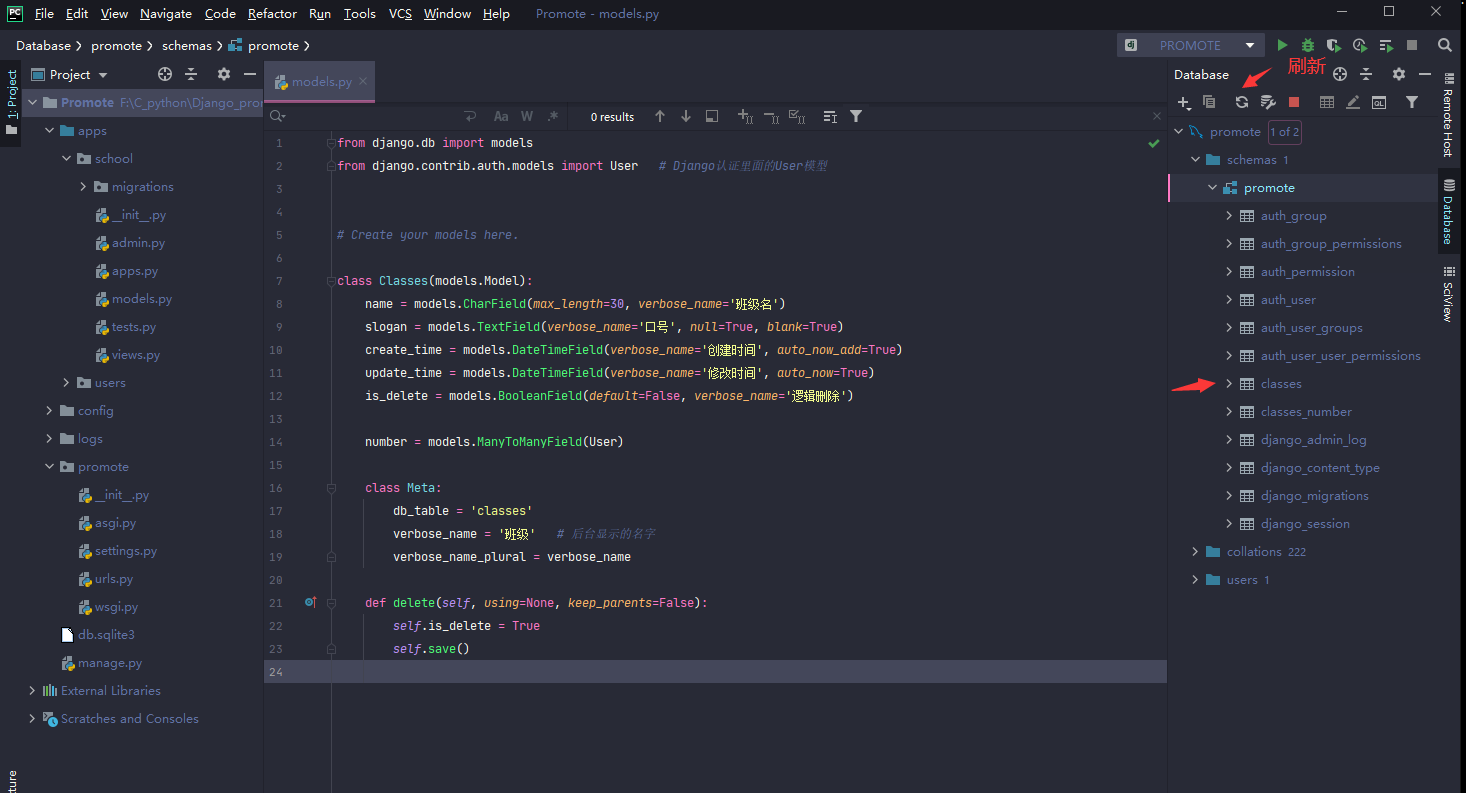The image size is (1466, 793).
Task: Select classes_number table
Action: pyautogui.click(x=1306, y=412)
